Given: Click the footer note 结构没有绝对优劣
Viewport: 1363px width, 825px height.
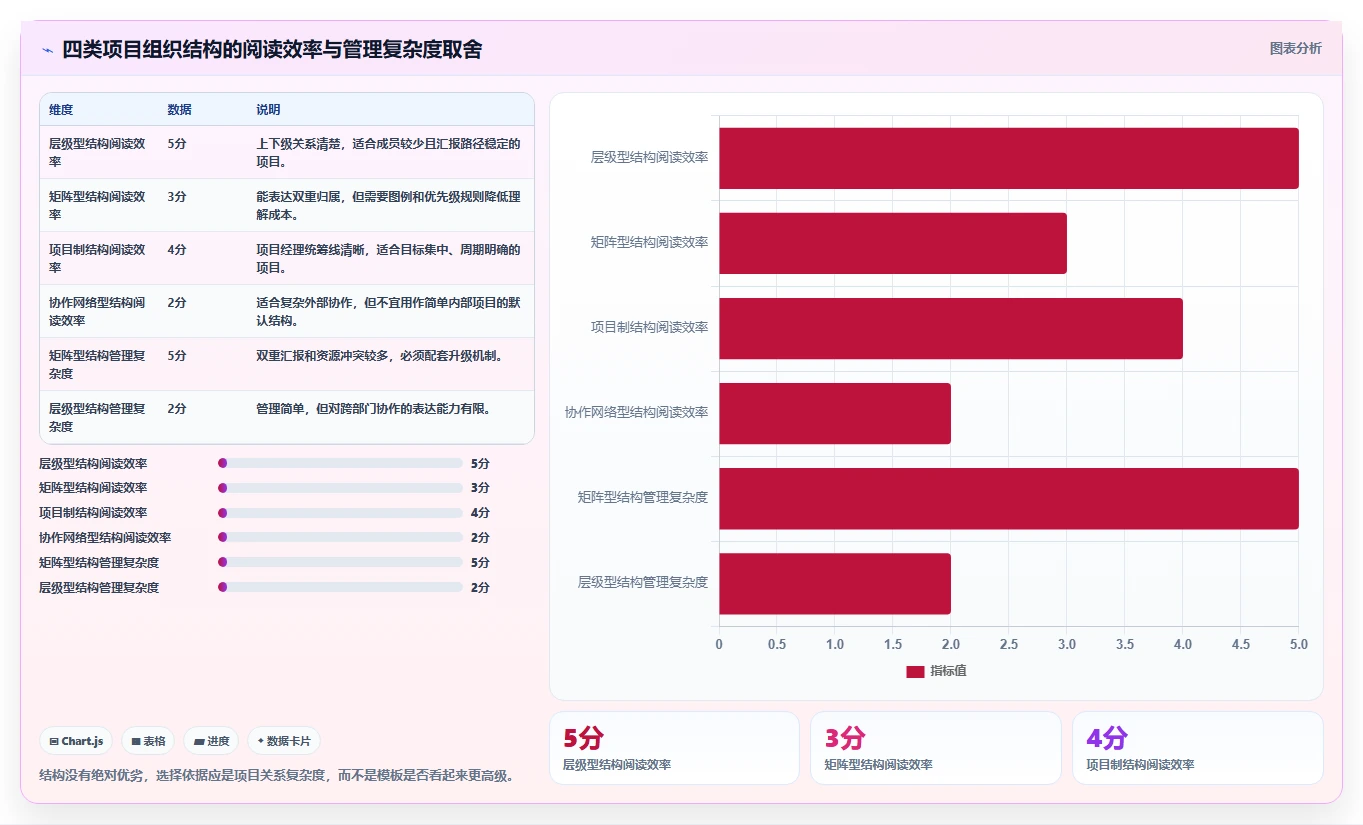Looking at the screenshot, I should pyautogui.click(x=276, y=775).
